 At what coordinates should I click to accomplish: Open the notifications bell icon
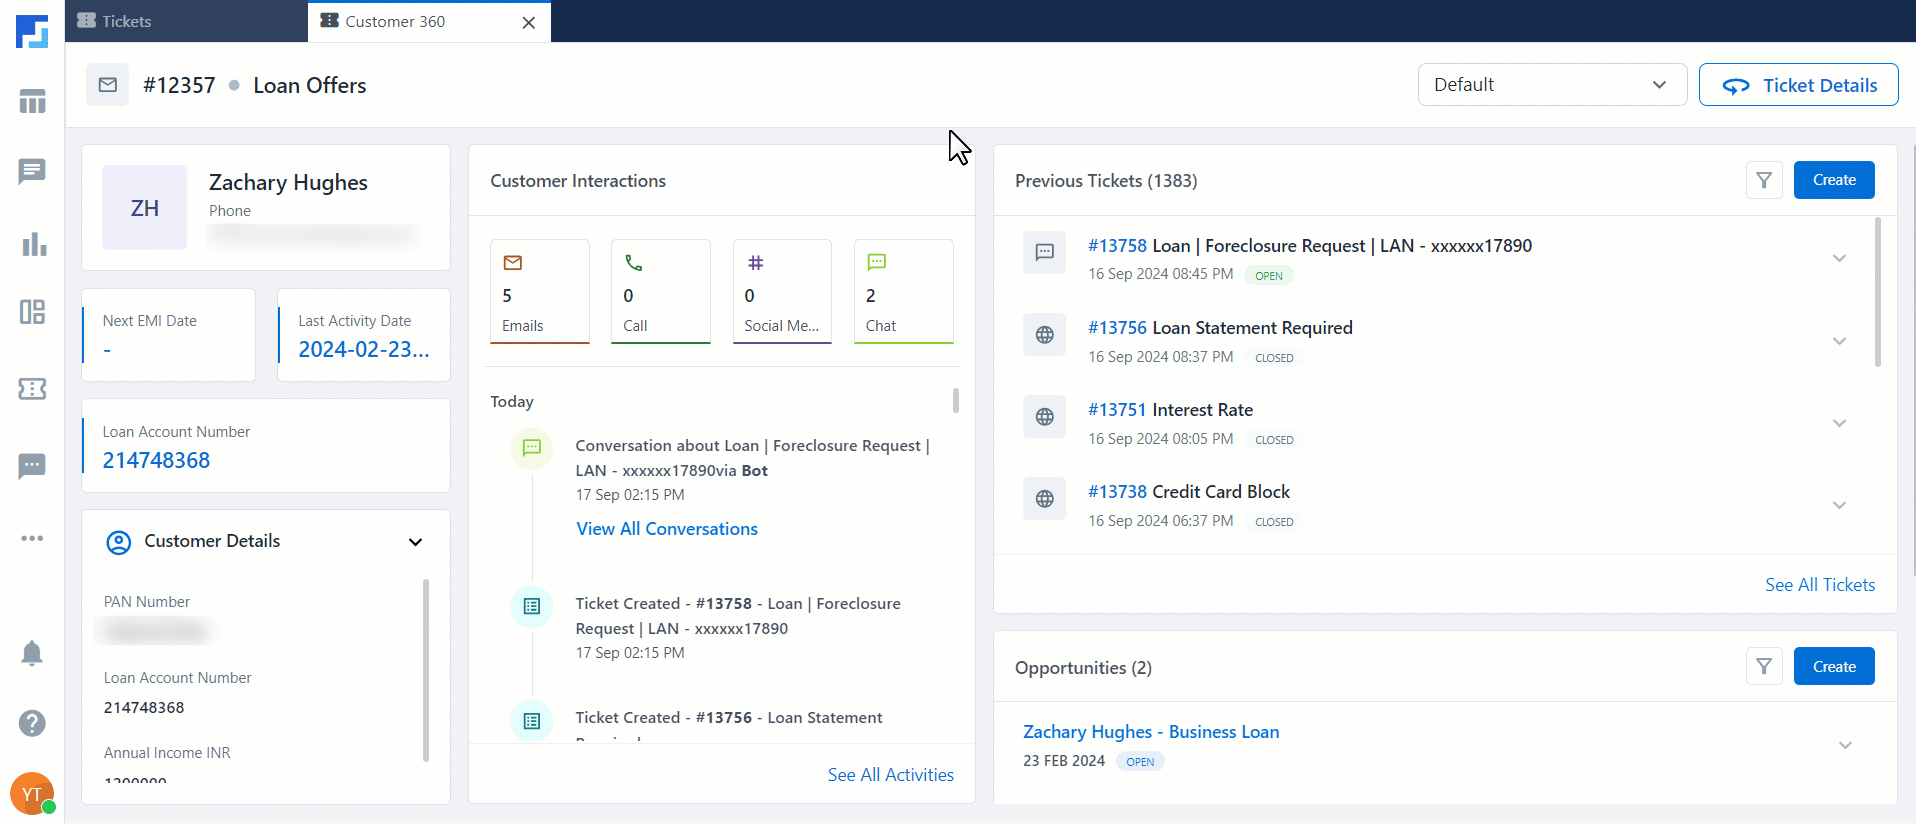(32, 654)
